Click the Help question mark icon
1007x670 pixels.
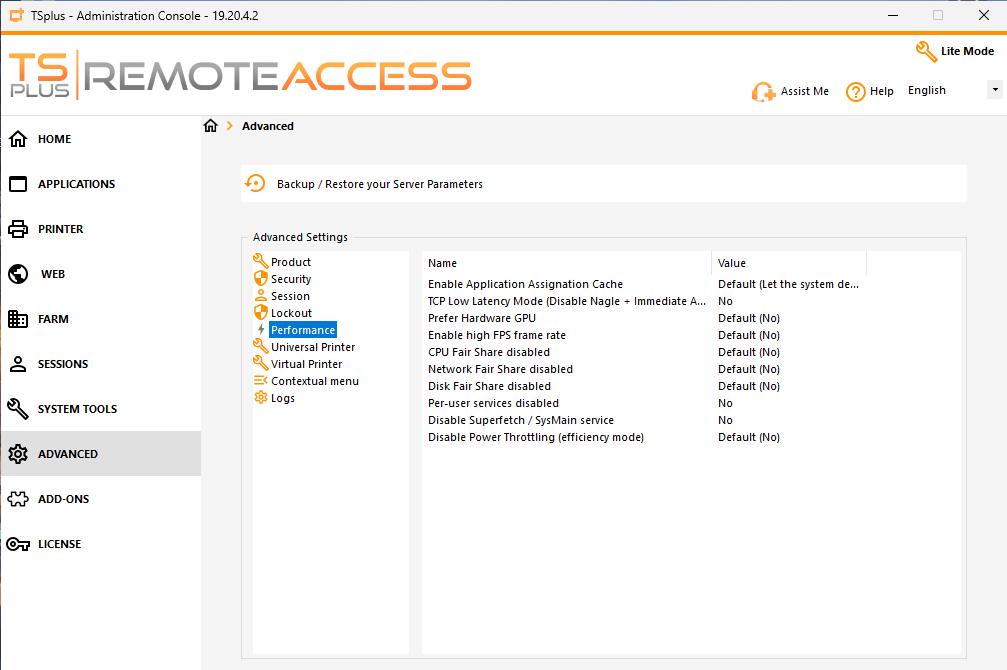855,92
